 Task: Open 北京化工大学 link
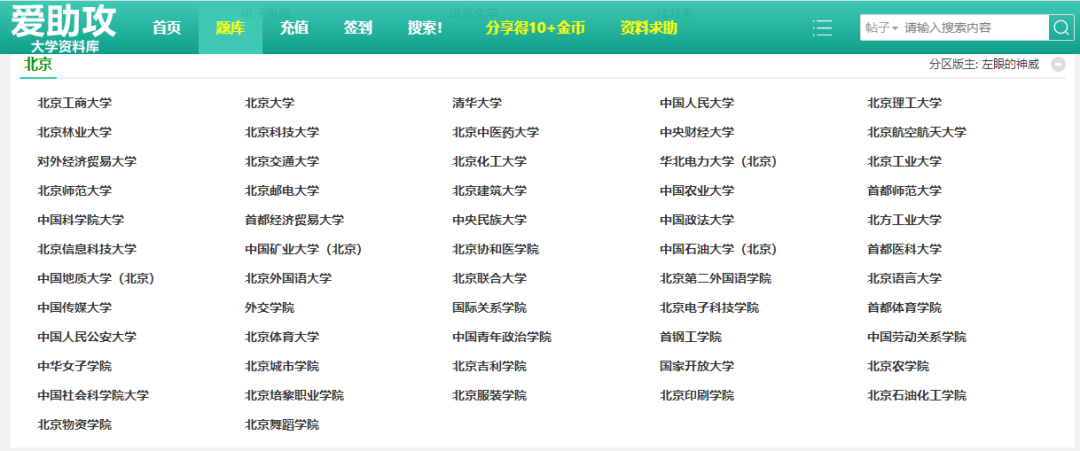coord(489,162)
